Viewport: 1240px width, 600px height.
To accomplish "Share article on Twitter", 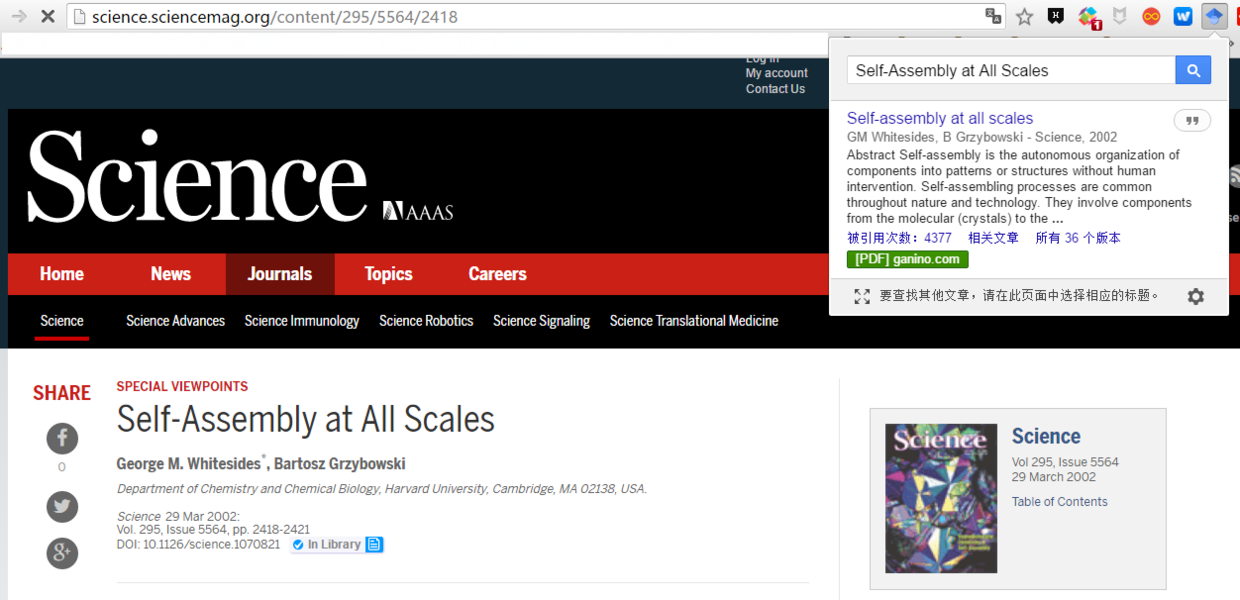I will click(62, 506).
